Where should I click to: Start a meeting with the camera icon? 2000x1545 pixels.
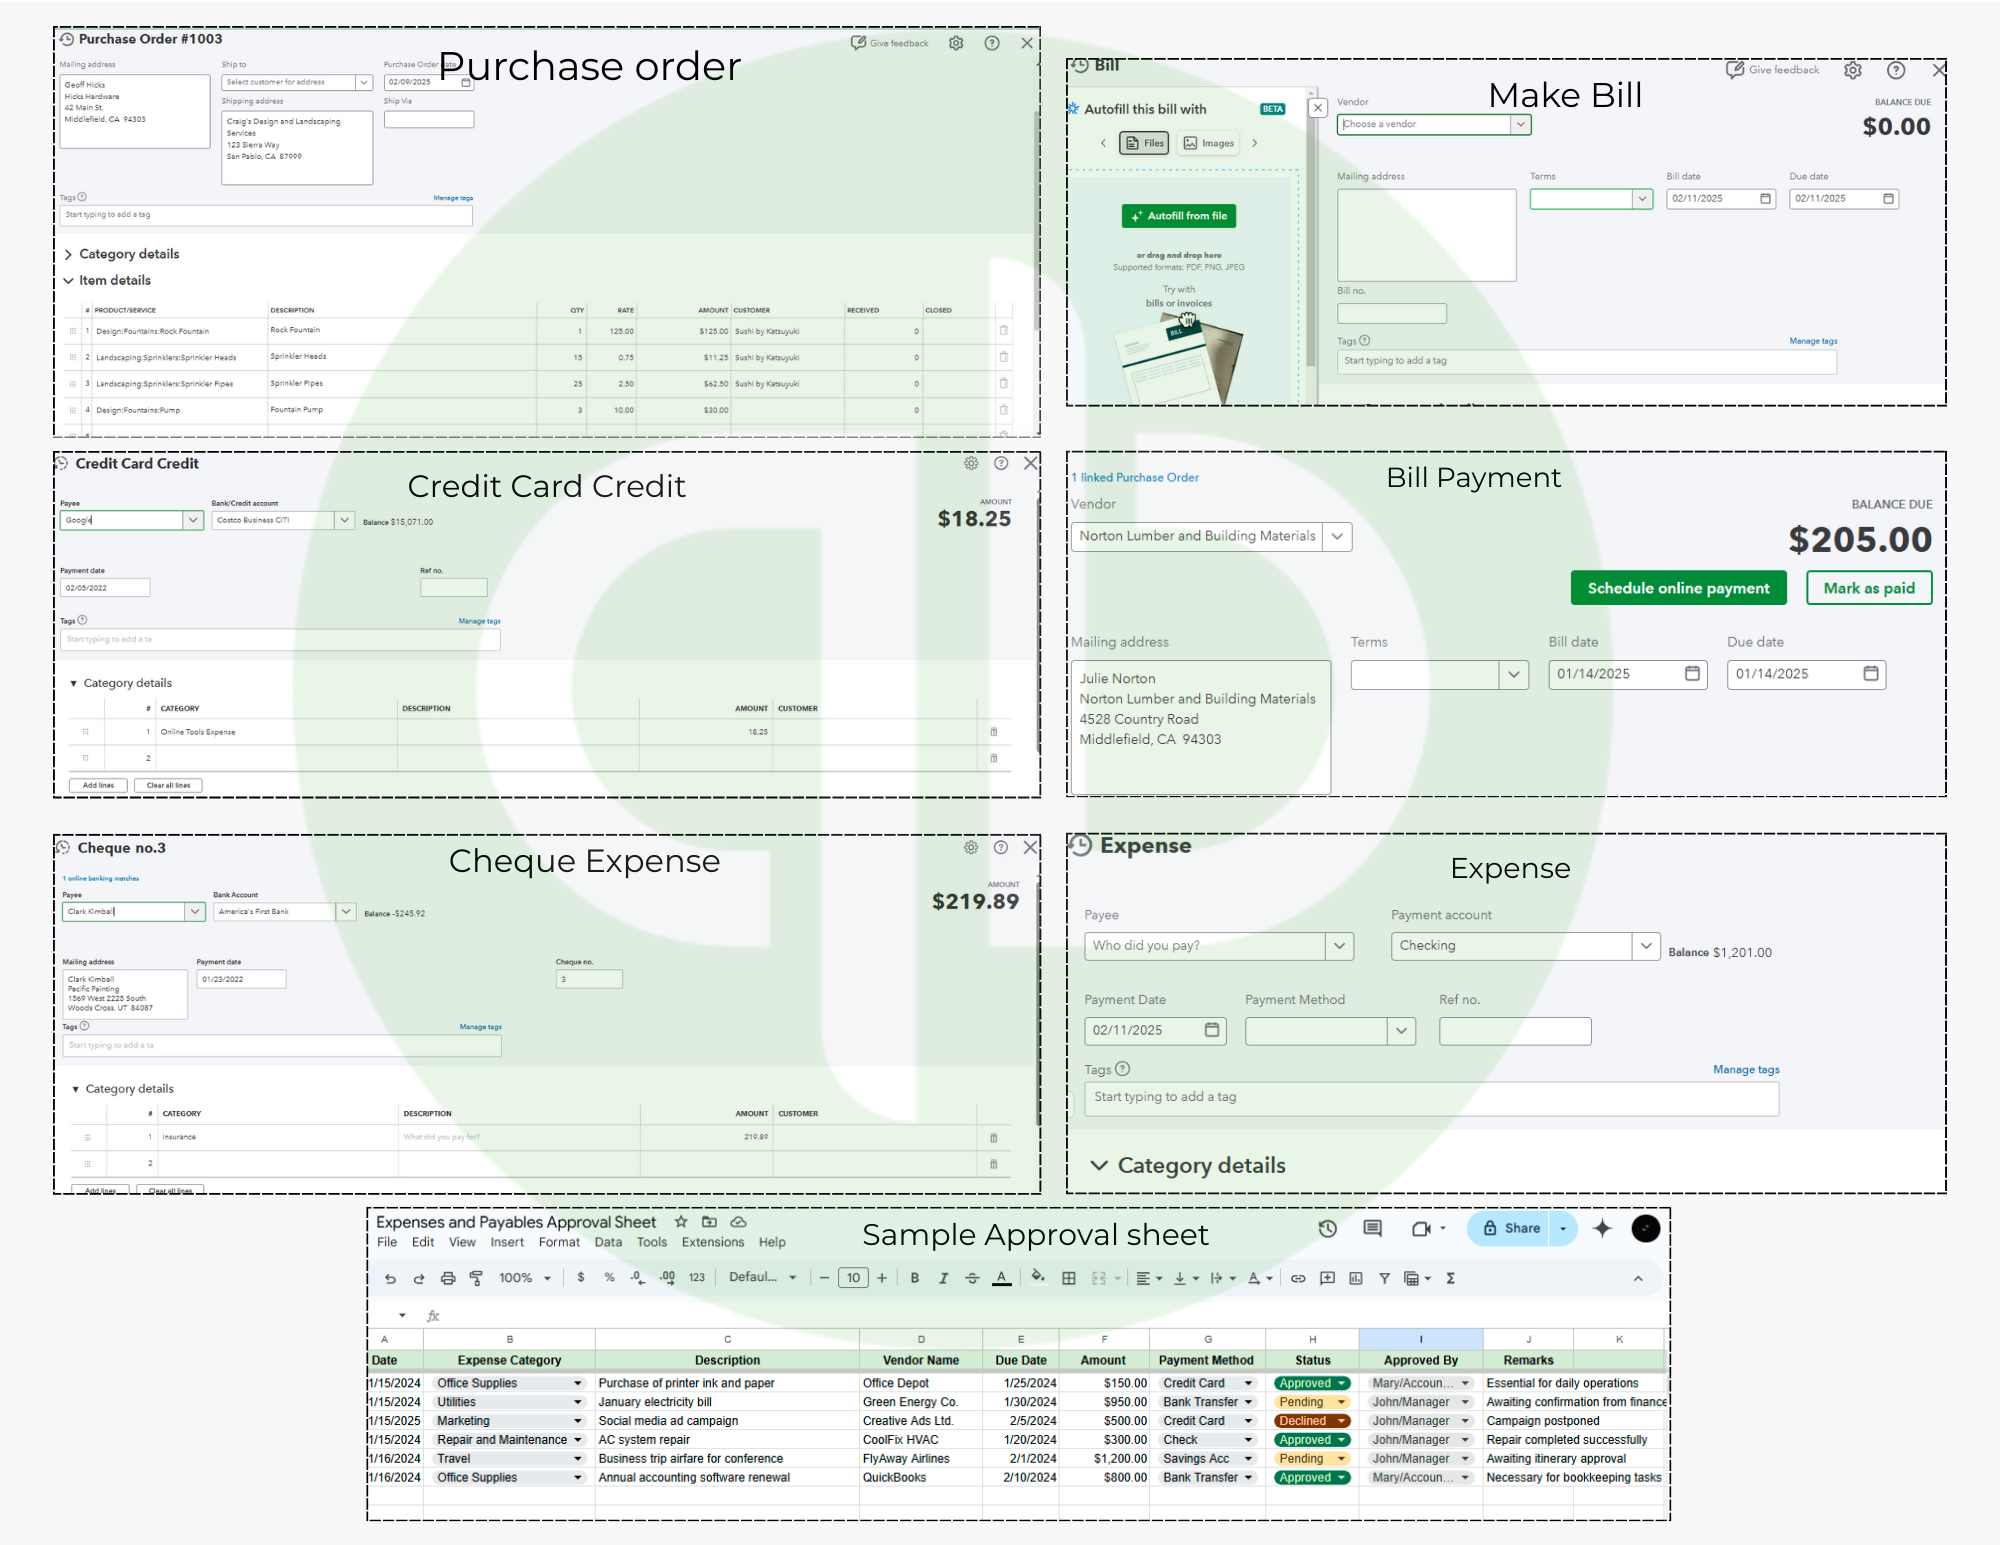click(1421, 1228)
